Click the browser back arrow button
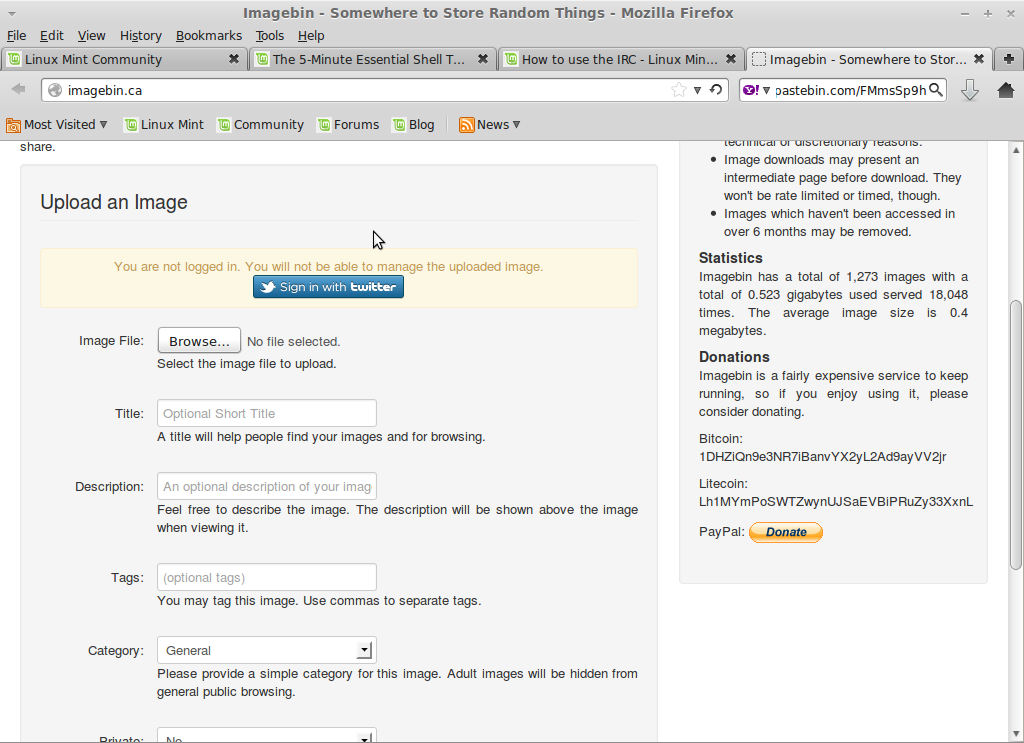1024x743 pixels. 18,89
